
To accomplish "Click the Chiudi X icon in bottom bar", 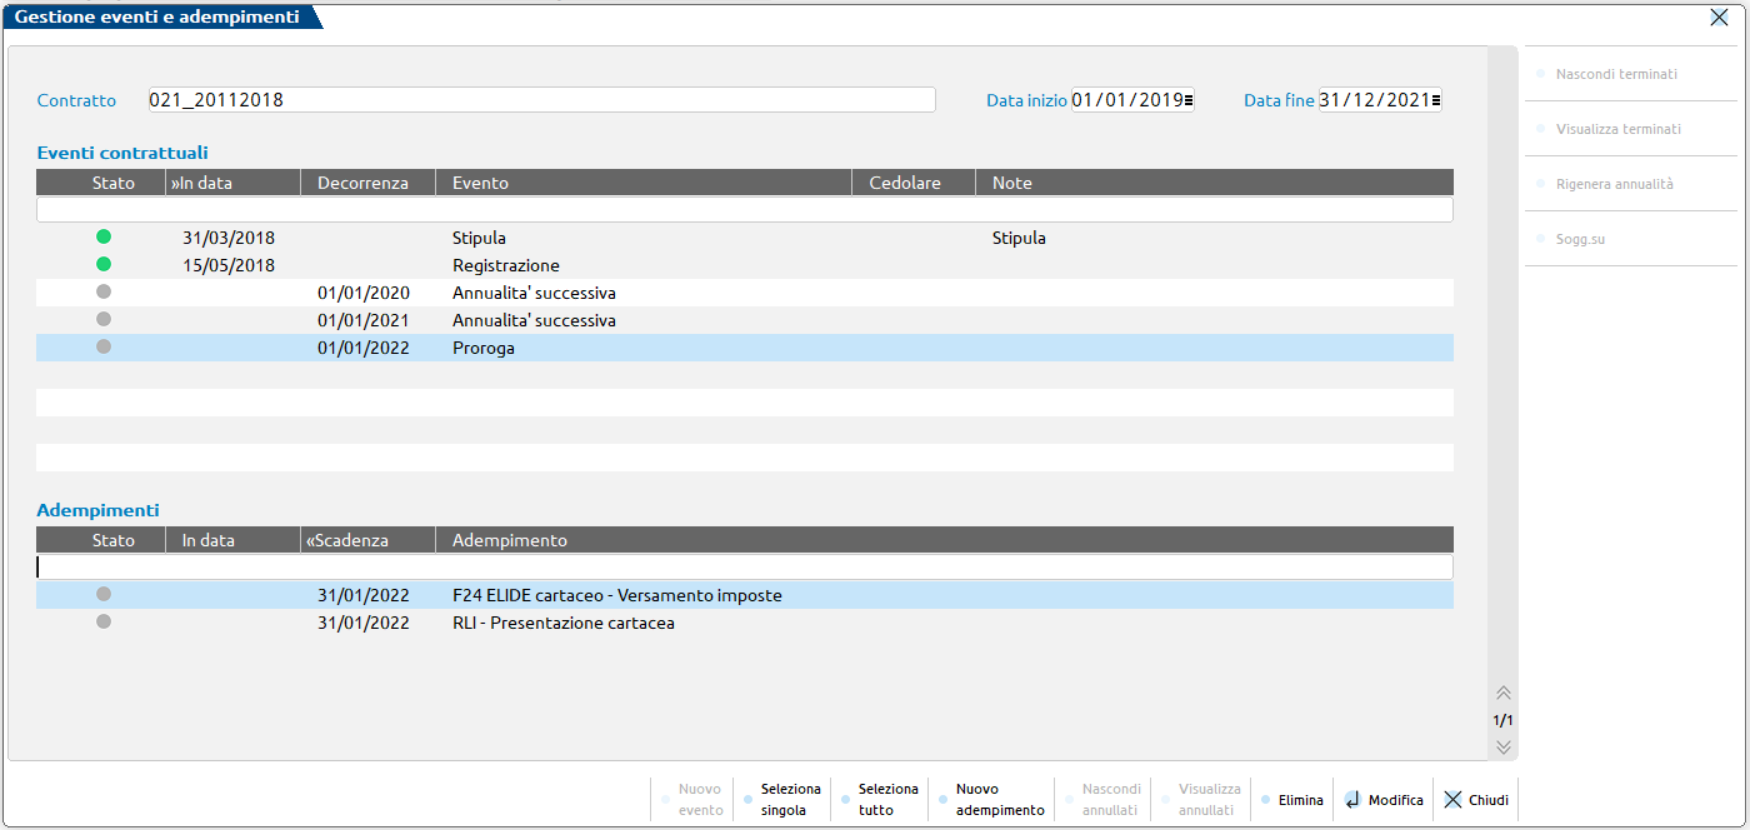I will [1453, 800].
